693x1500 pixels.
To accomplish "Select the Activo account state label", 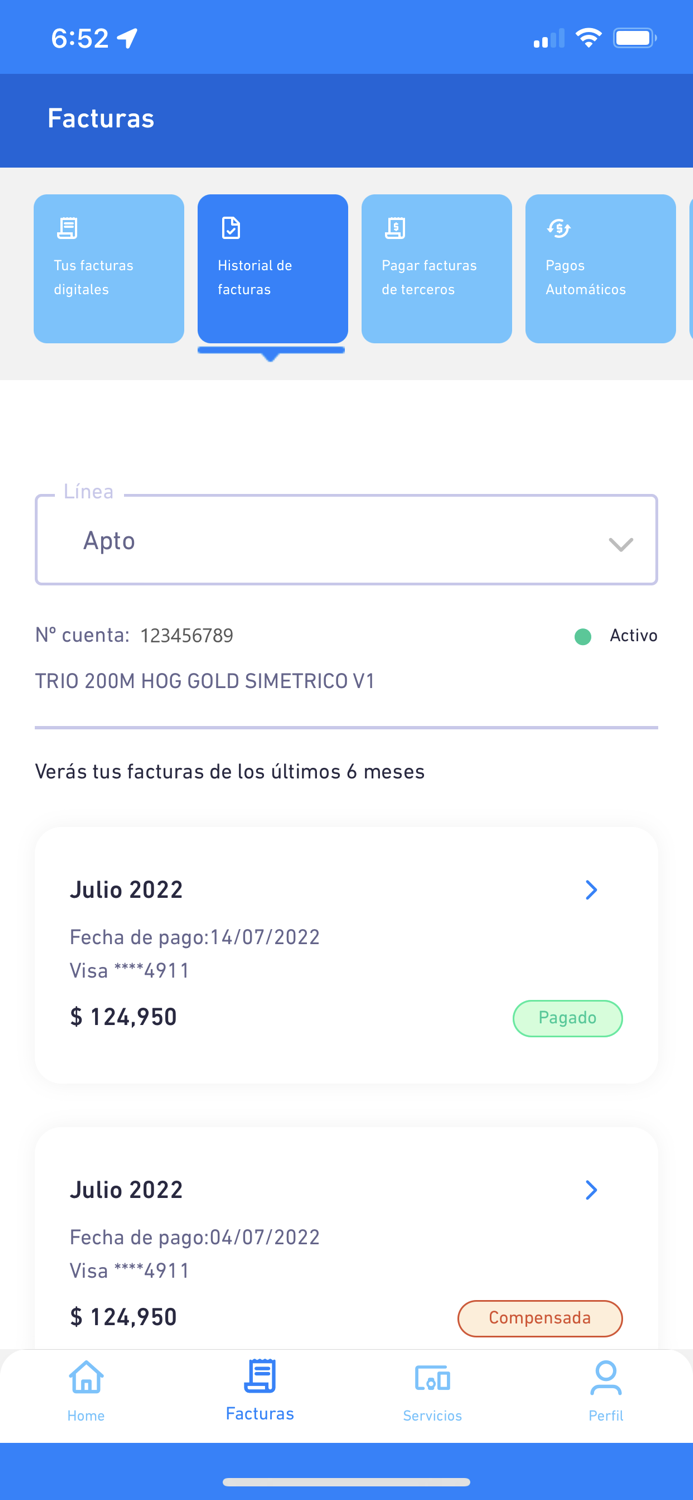I will coord(634,636).
